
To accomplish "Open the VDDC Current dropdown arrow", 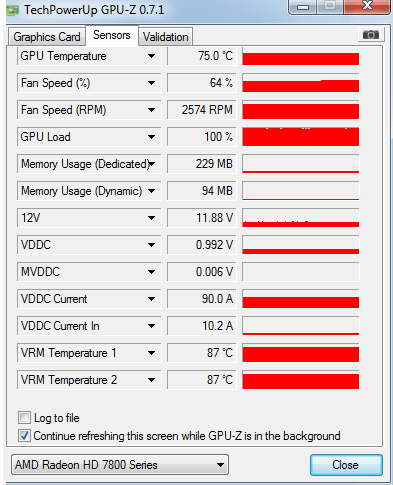I will click(x=151, y=299).
